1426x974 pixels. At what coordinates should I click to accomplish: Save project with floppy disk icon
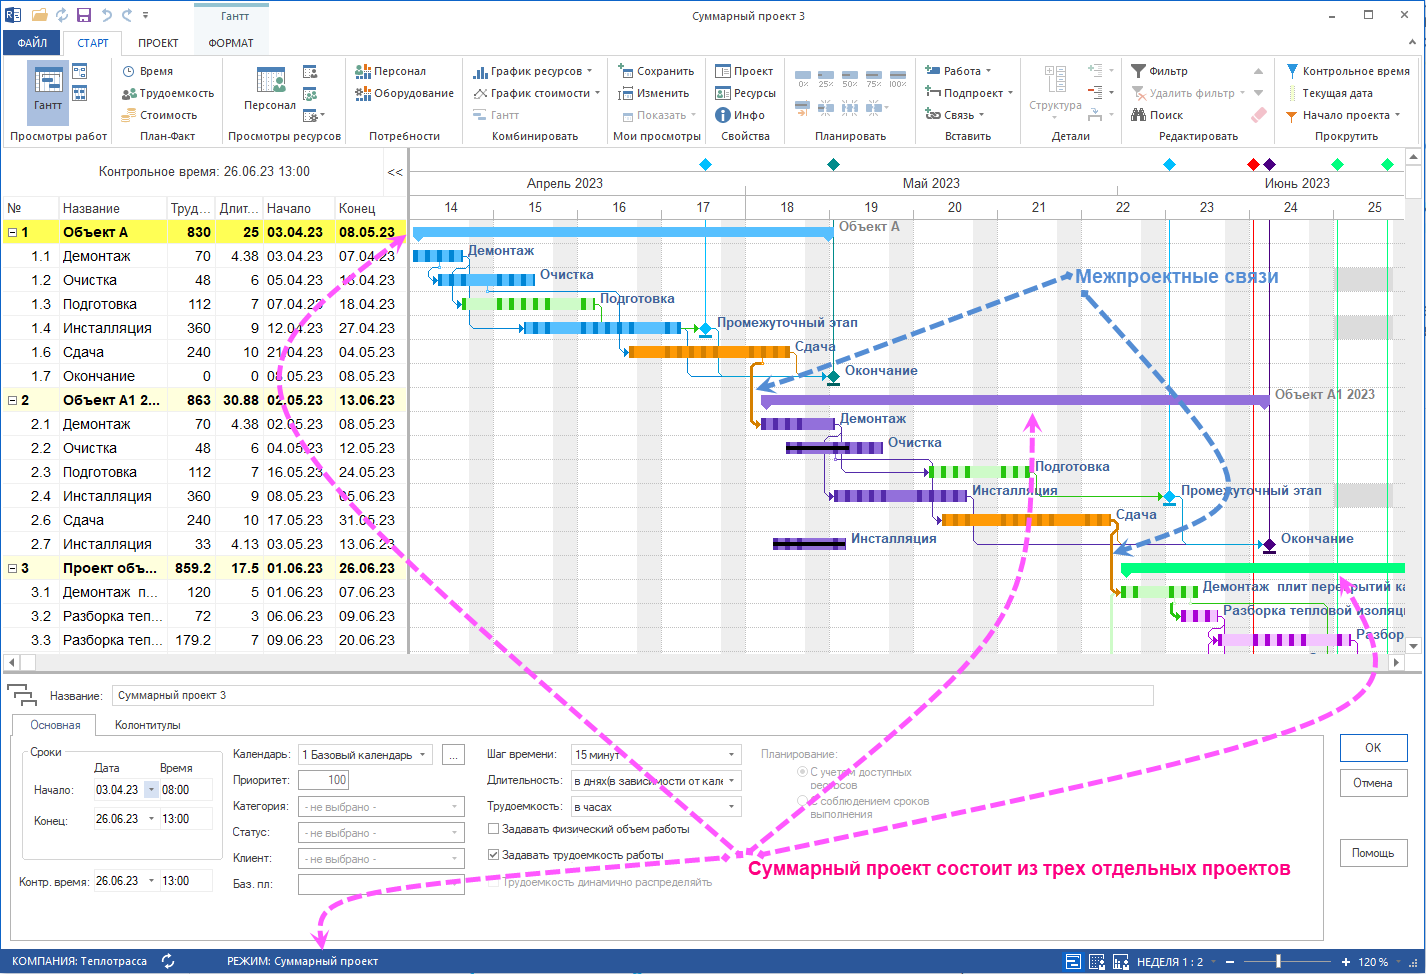pyautogui.click(x=84, y=15)
